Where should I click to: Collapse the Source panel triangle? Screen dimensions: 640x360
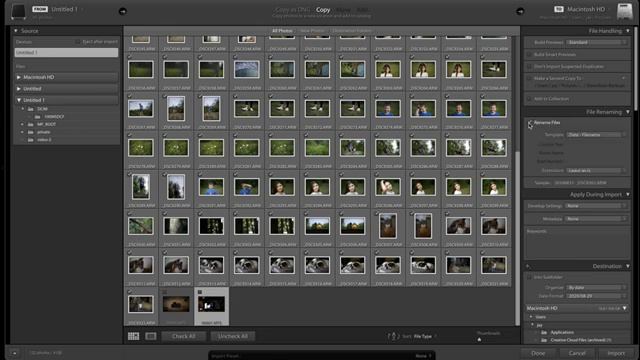[16, 31]
